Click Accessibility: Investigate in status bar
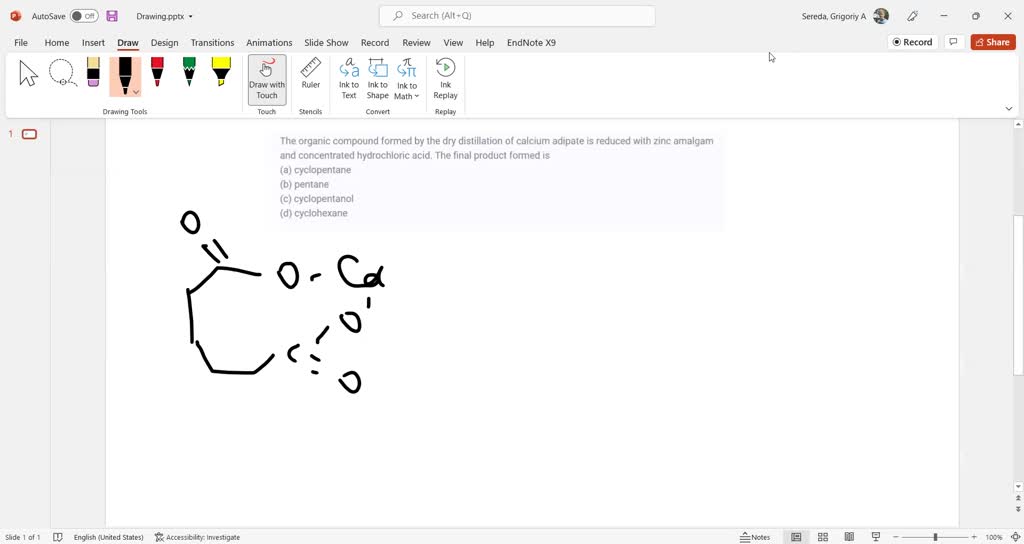 197,537
